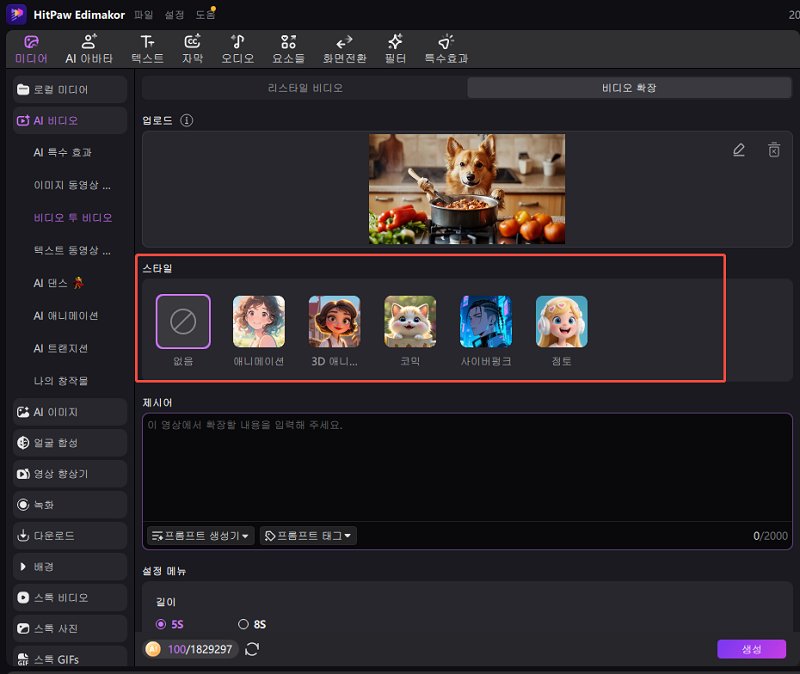Open the 자막 subtitles tool
The image size is (800, 674).
[192, 49]
